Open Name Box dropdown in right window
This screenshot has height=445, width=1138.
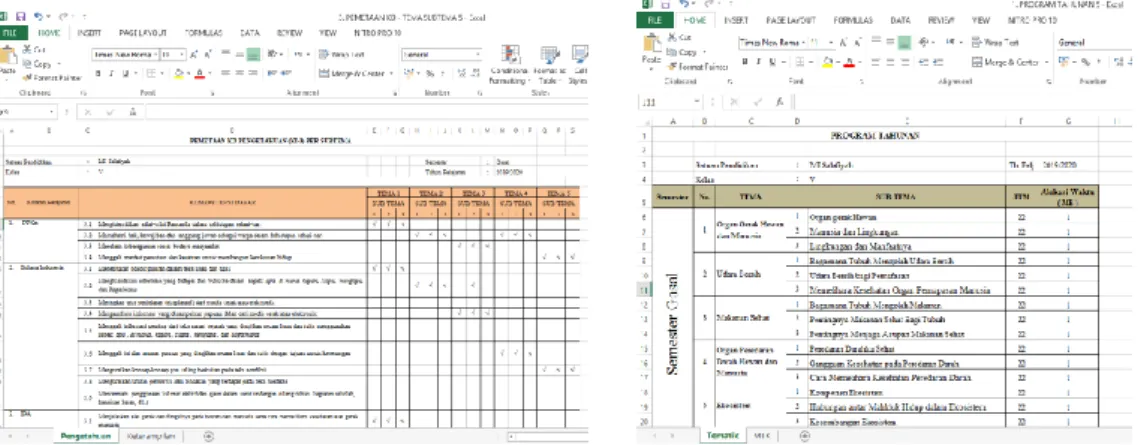coord(697,102)
